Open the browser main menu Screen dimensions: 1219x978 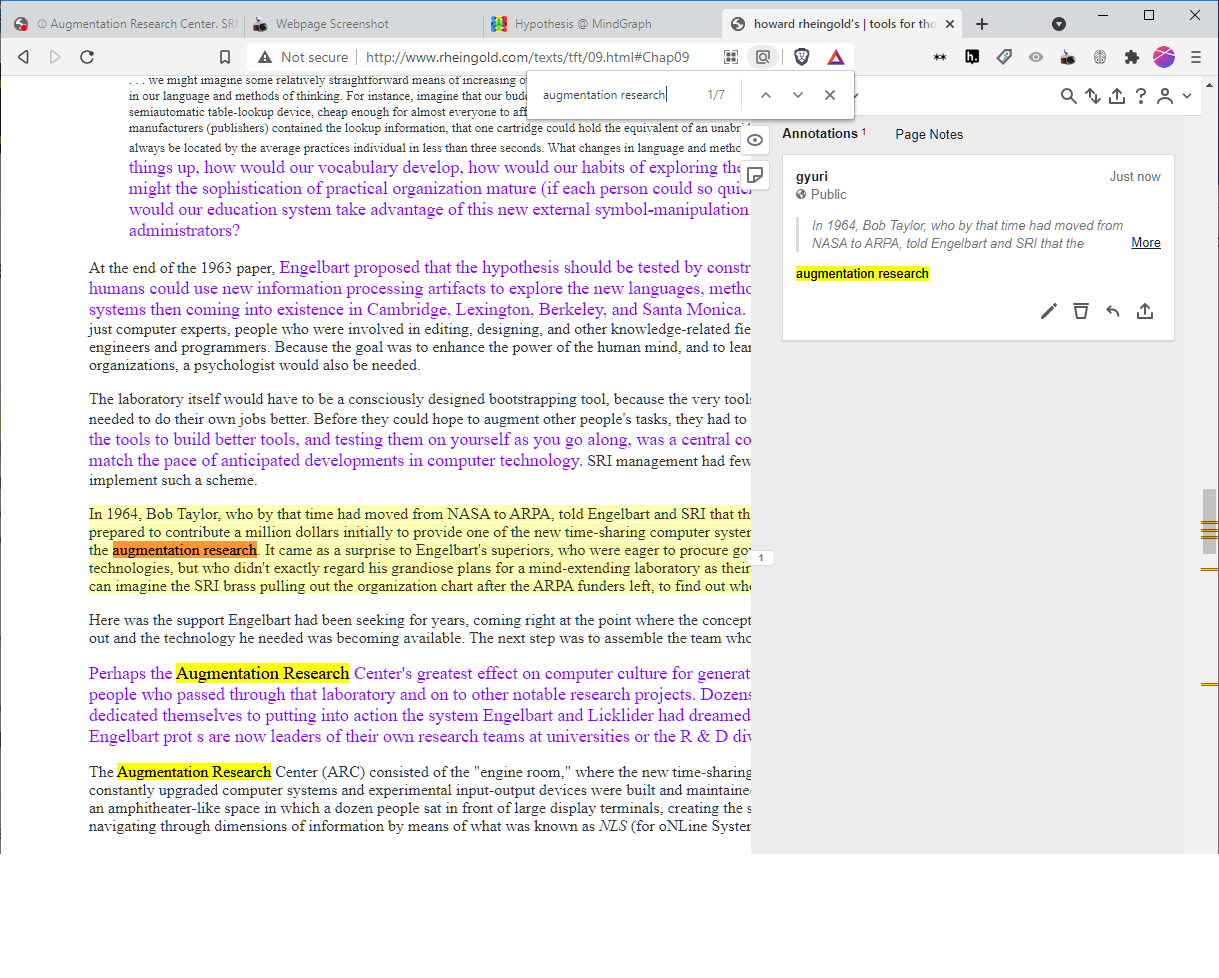[1196, 57]
